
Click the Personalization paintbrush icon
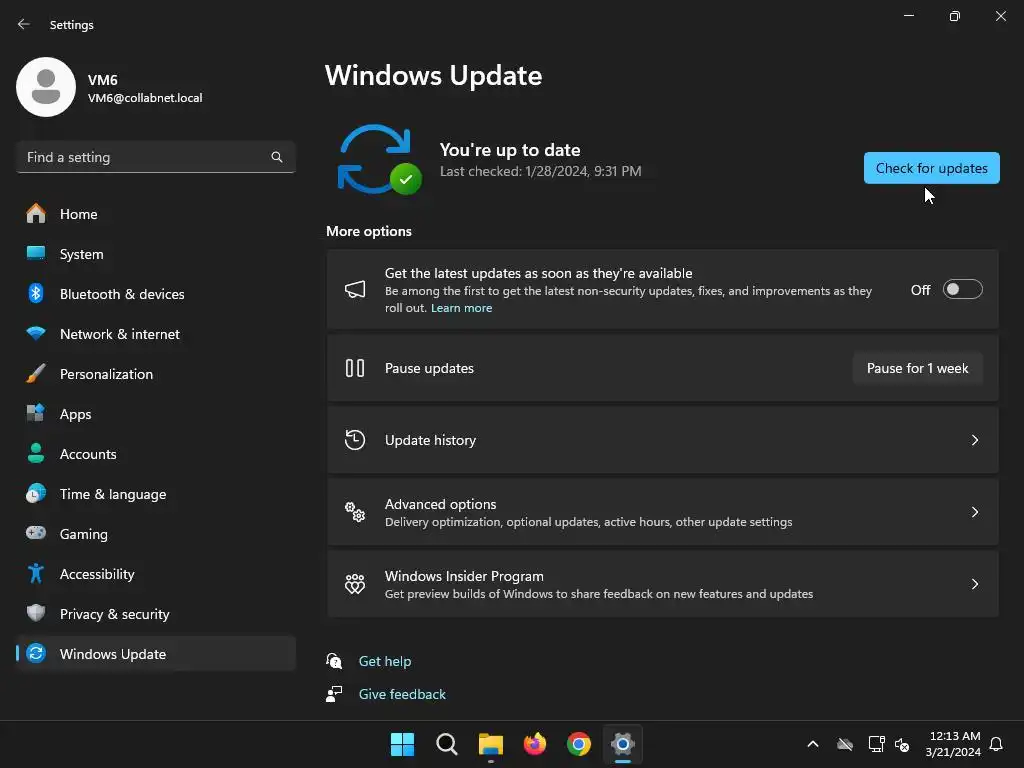click(36, 374)
